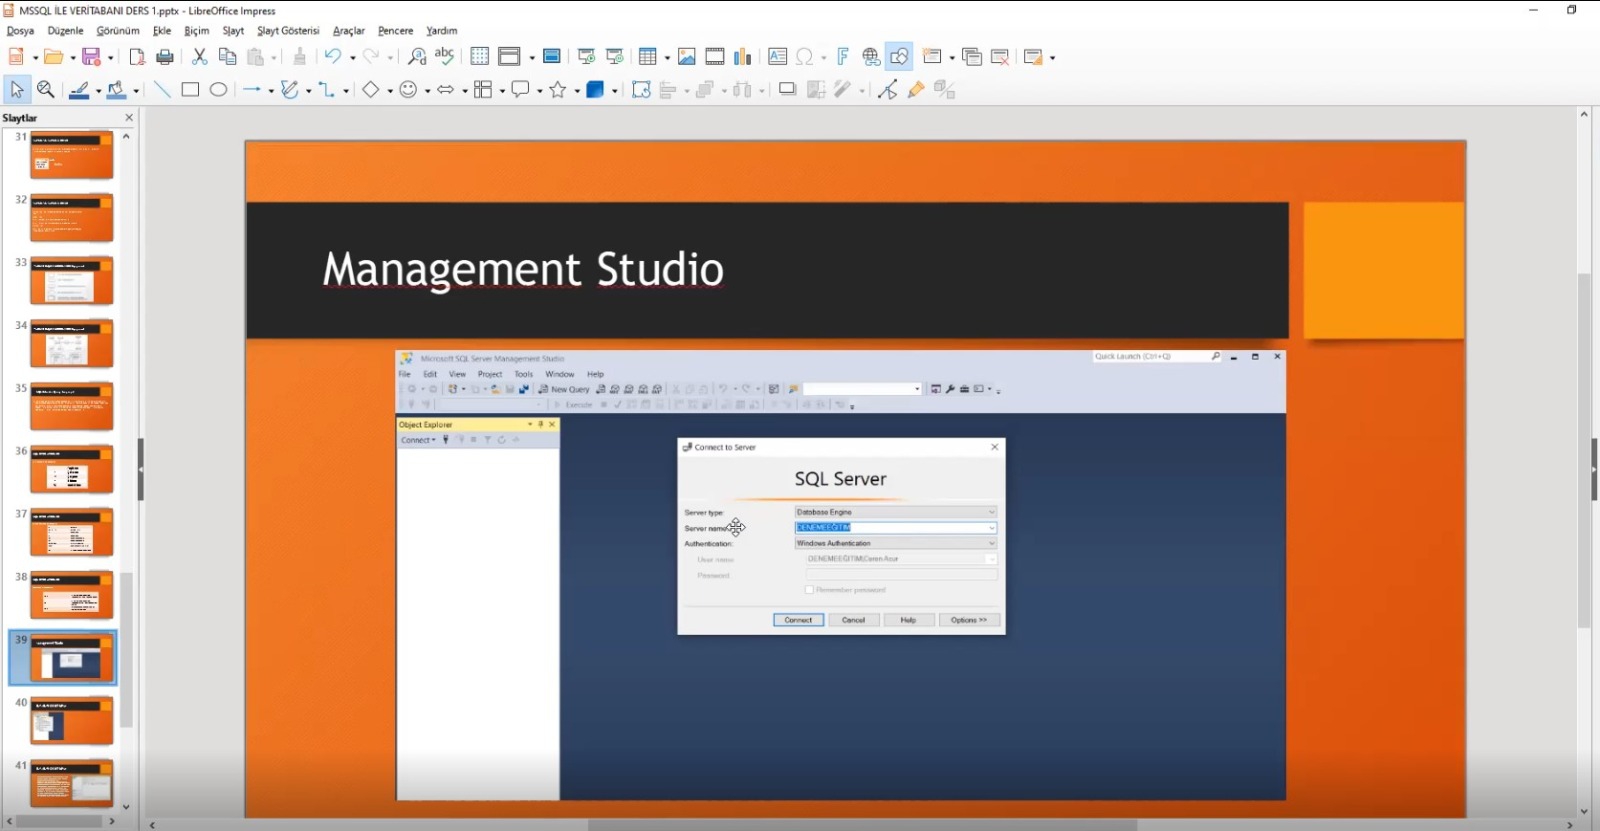Expand Callouts dropdown arrow
This screenshot has width=1600, height=831.
coord(539,91)
